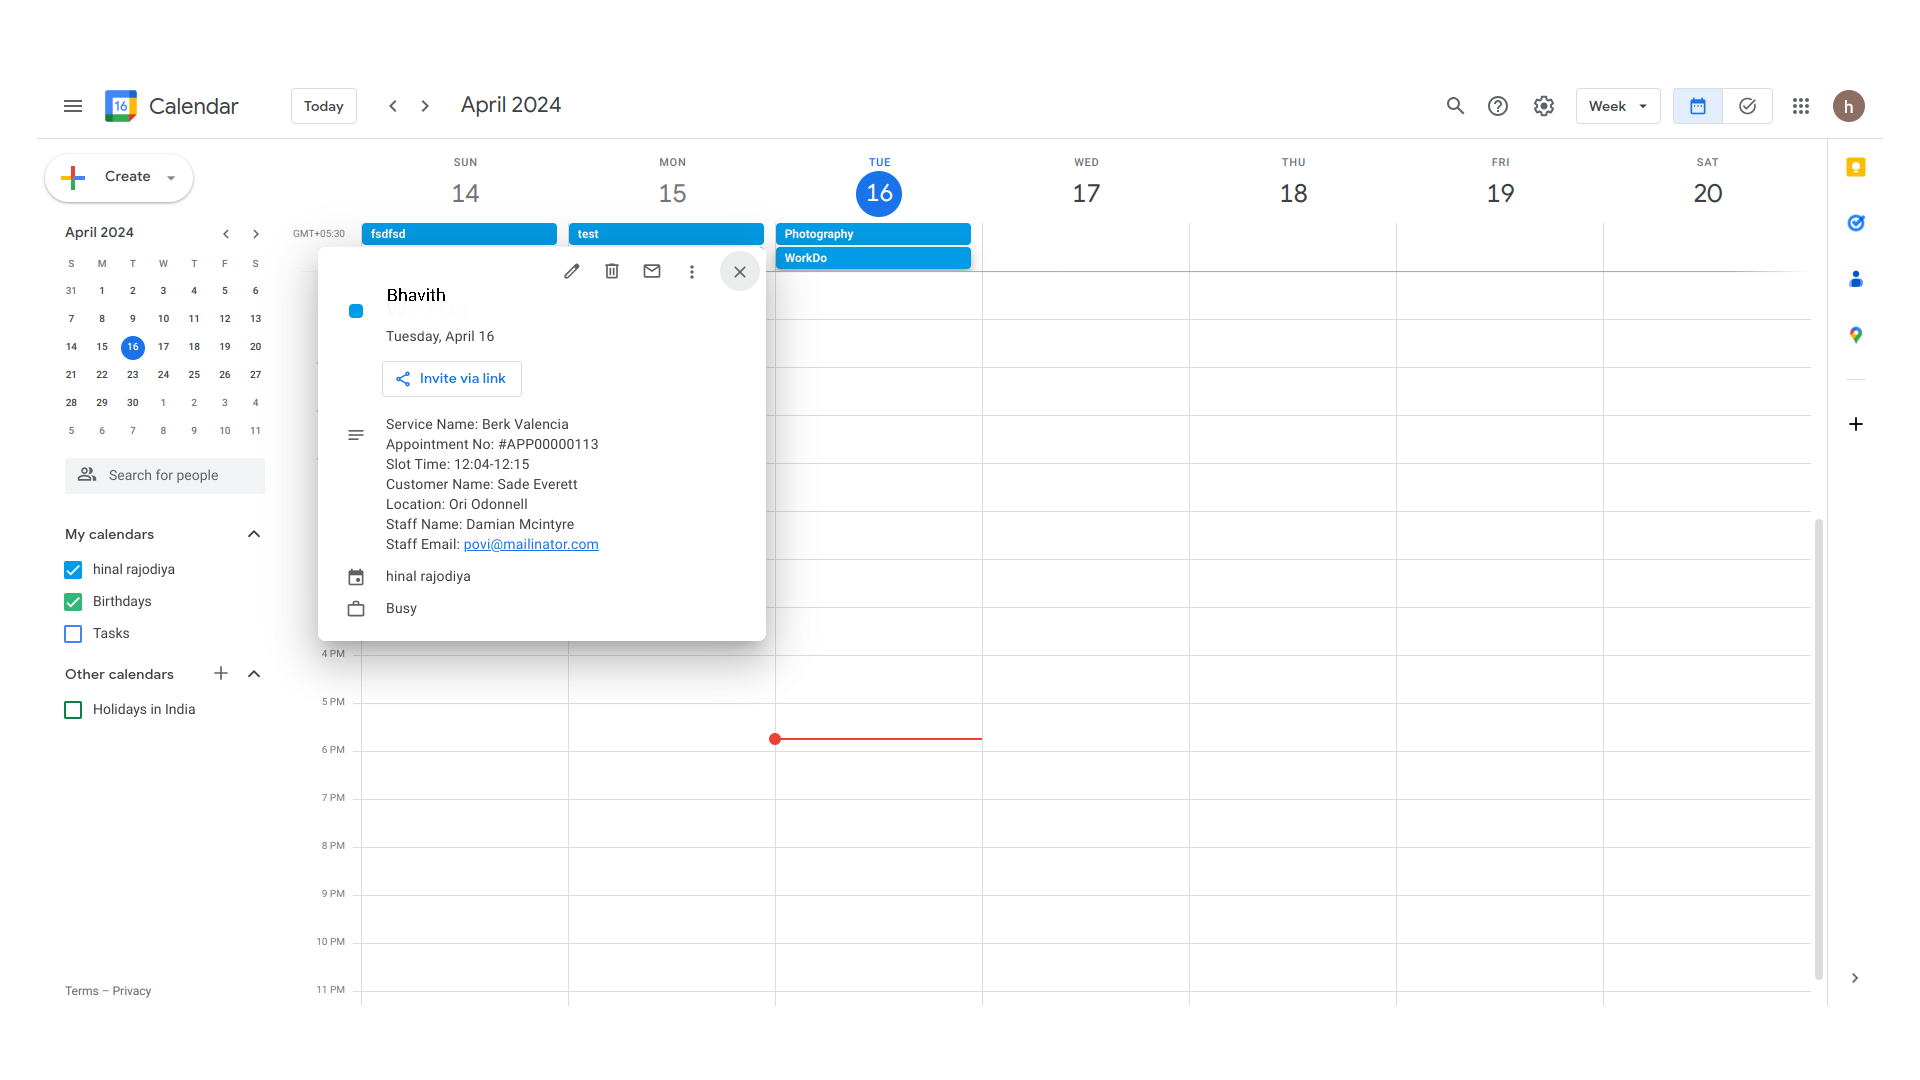Viewport: 1920px width, 1080px height.
Task: Search the calendar with magnifier icon
Action: [x=1455, y=106]
